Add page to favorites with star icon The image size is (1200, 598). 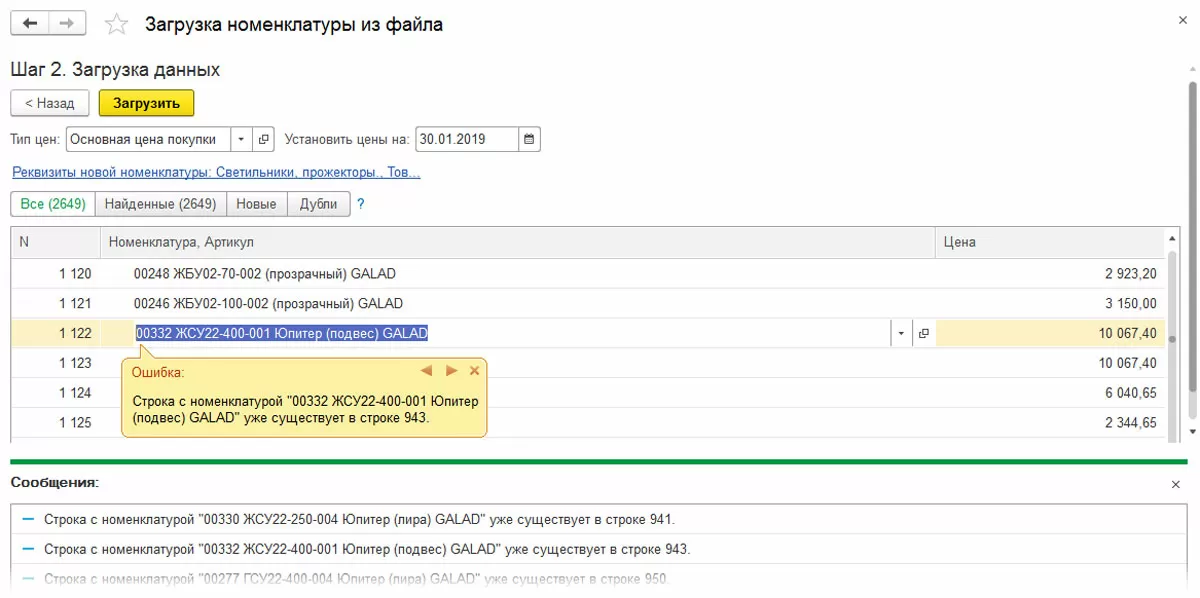[x=117, y=24]
